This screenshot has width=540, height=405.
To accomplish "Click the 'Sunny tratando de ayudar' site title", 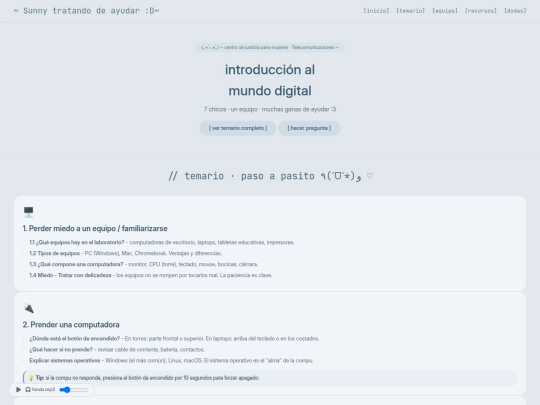I will click(86, 11).
